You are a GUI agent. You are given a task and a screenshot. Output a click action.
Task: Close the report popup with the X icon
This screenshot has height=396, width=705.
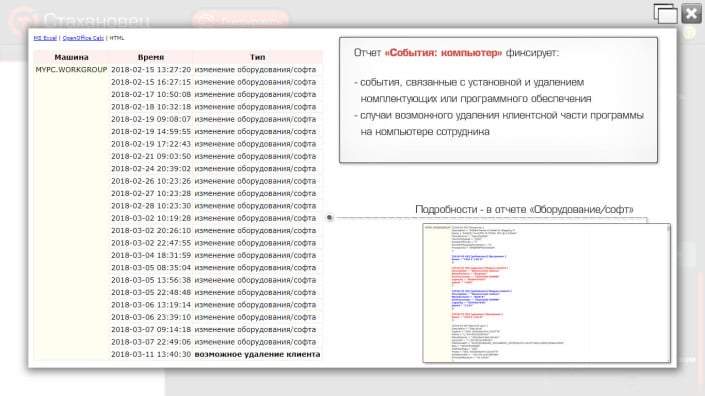692,13
